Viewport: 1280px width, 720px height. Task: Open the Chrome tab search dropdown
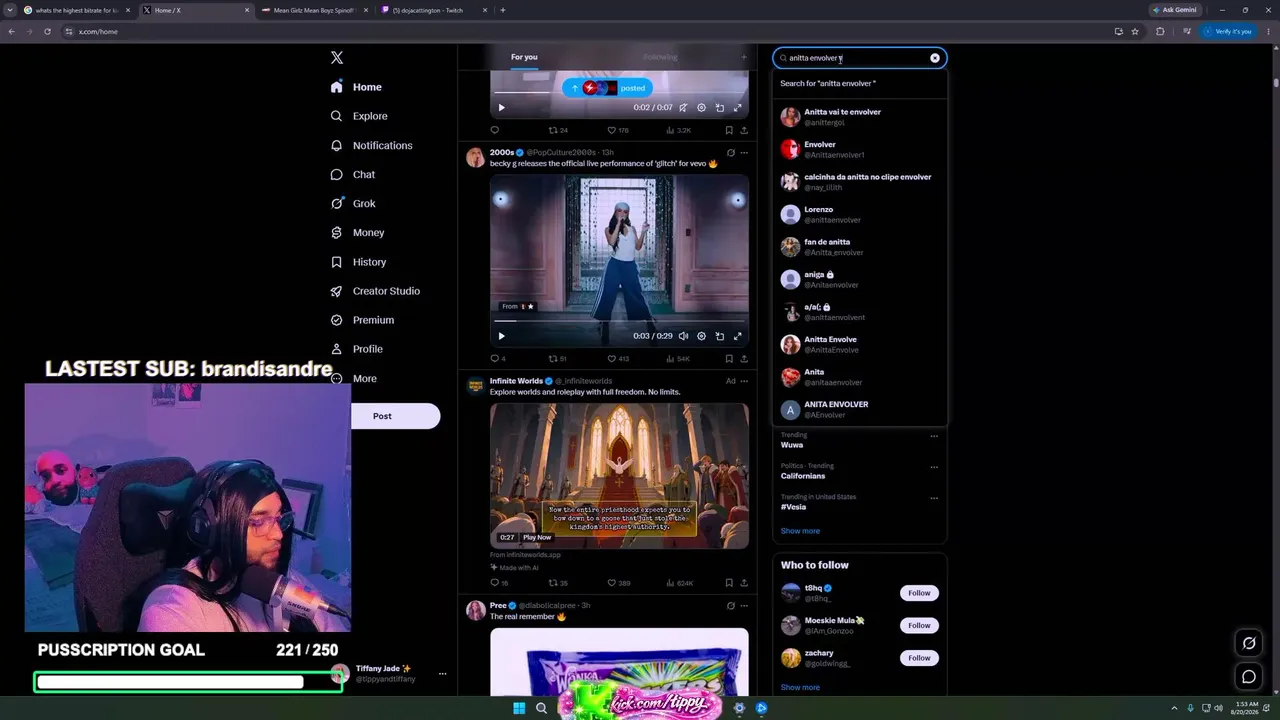(x=10, y=10)
